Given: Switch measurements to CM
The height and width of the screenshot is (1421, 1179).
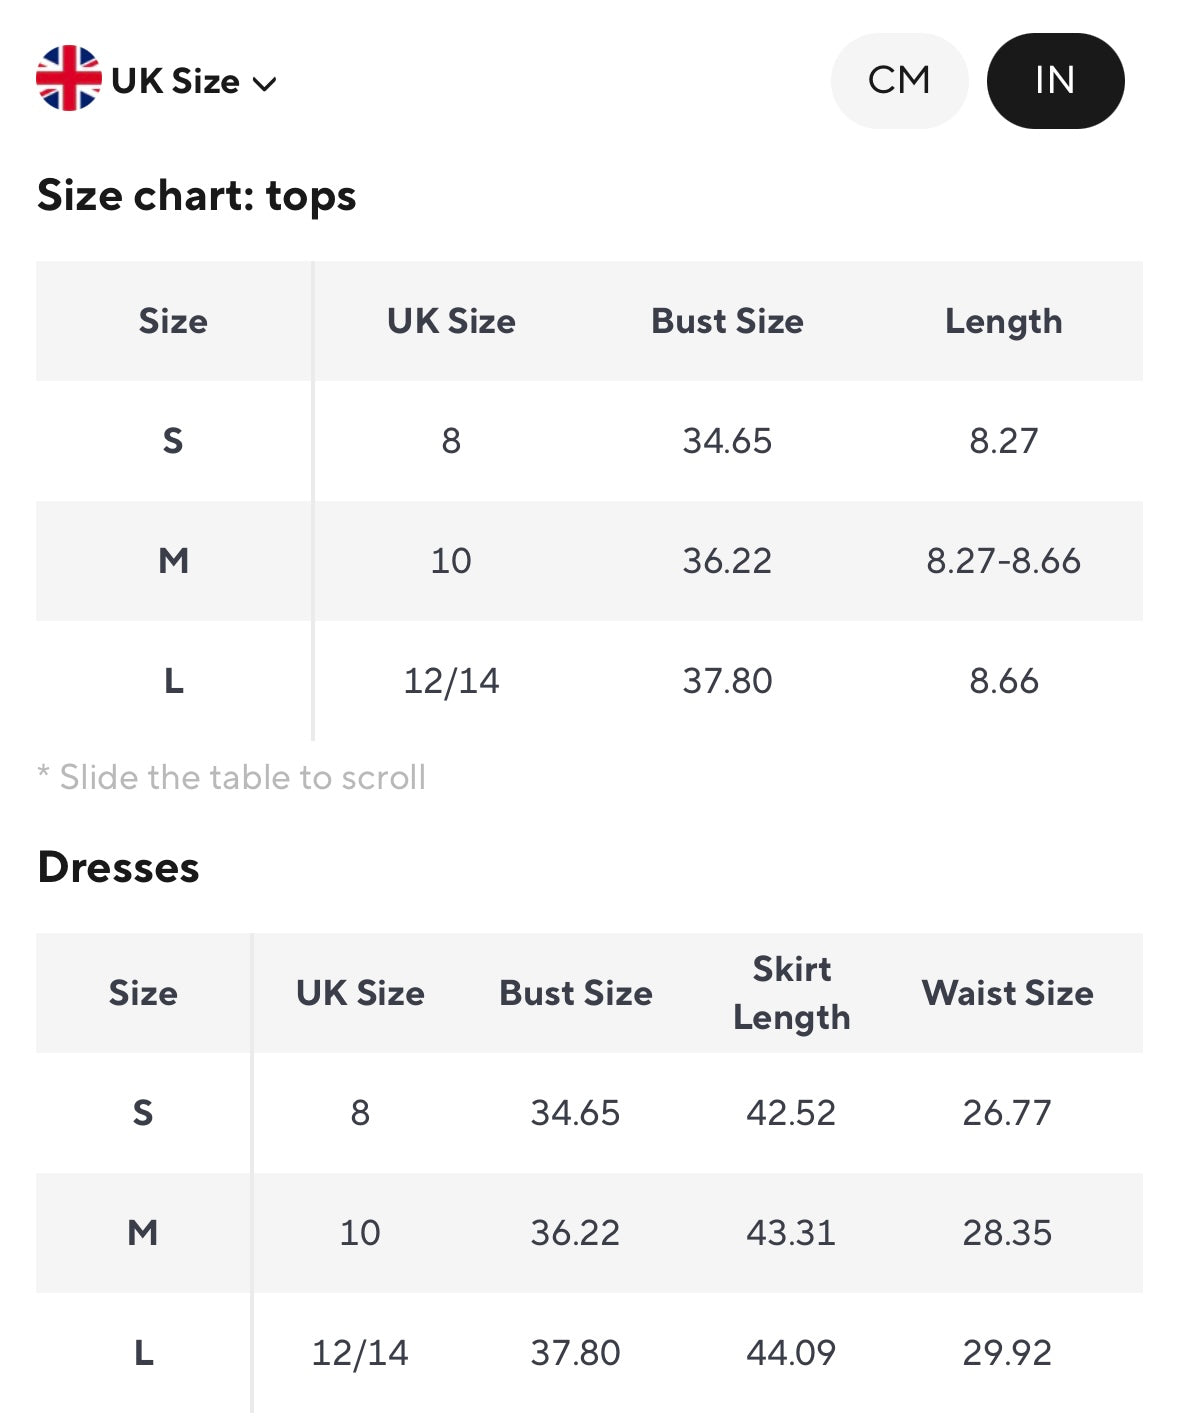Looking at the screenshot, I should [x=899, y=80].
